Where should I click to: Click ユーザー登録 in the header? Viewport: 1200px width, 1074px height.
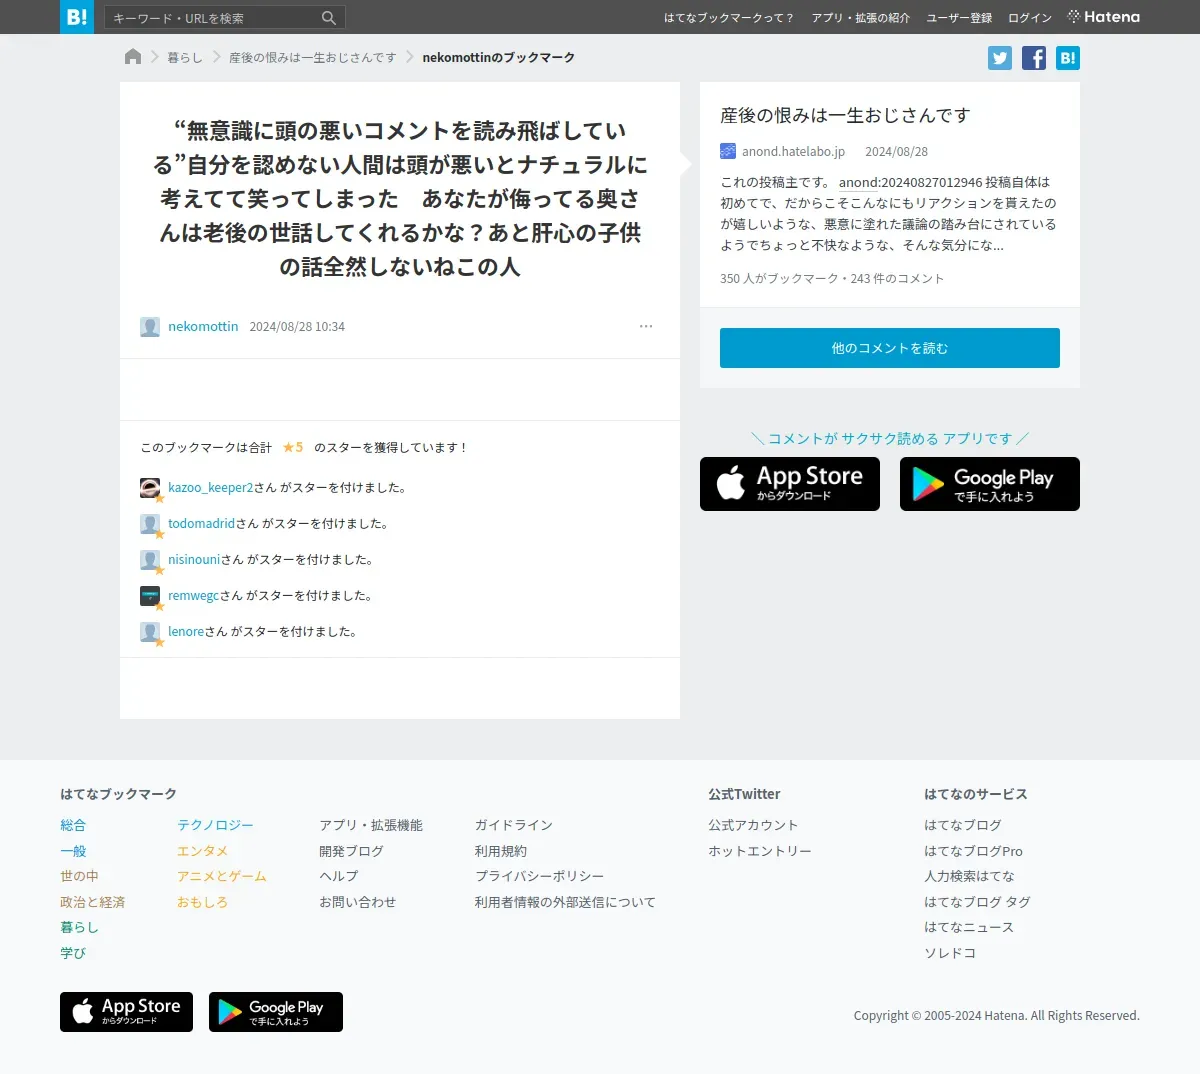coord(959,18)
